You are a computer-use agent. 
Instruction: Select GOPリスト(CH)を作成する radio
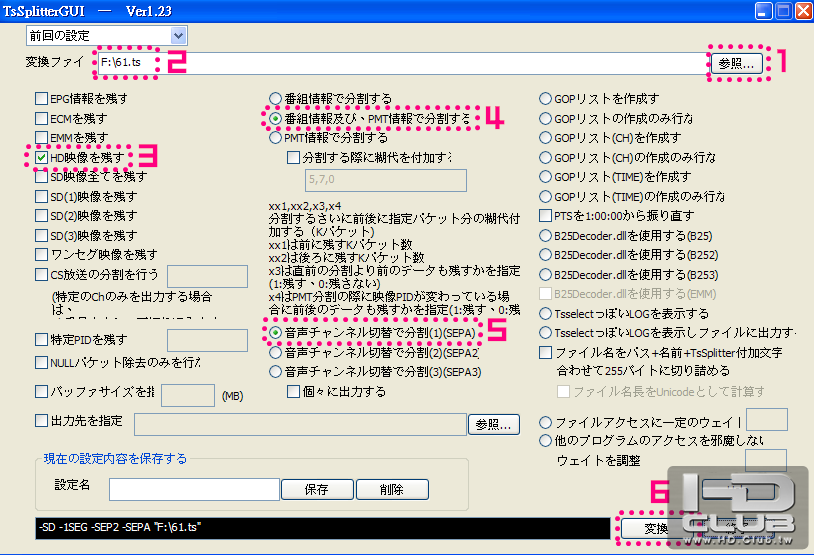click(545, 138)
